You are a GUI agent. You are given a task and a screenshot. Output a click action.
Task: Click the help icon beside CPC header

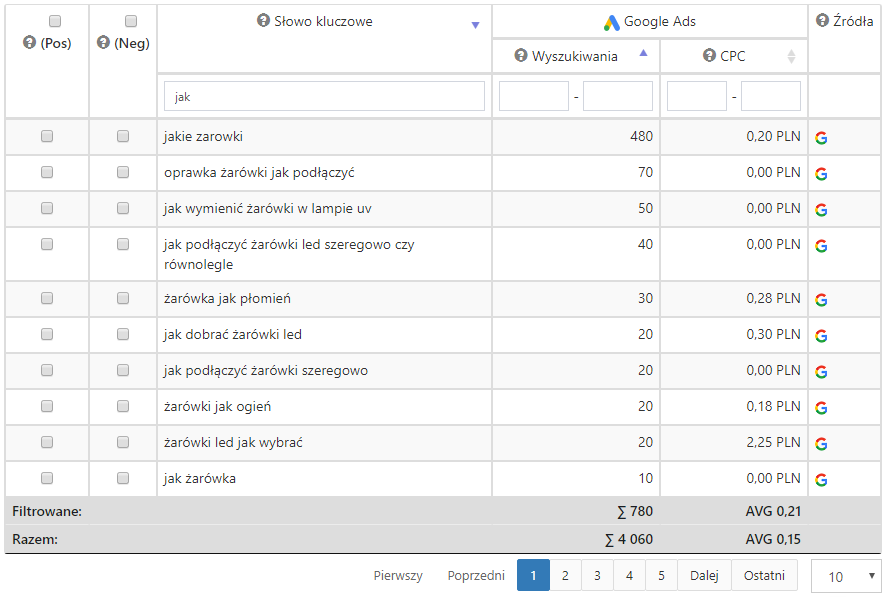tap(708, 56)
